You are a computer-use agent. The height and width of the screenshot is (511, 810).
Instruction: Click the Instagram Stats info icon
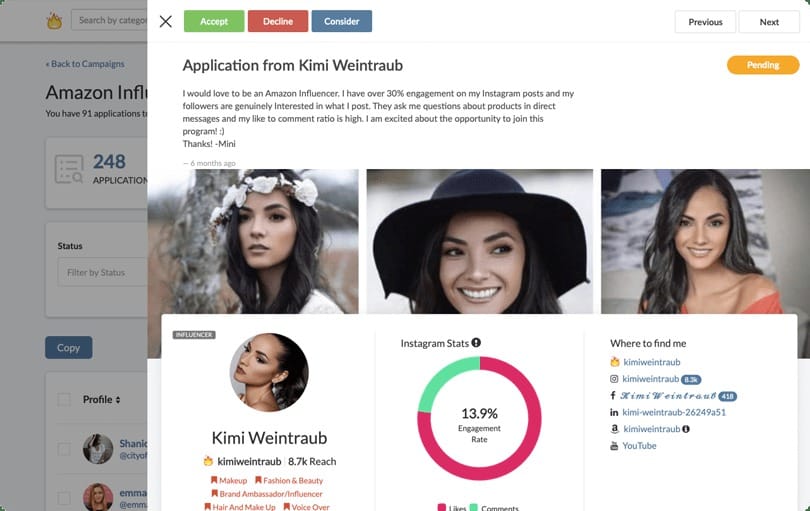(x=476, y=343)
